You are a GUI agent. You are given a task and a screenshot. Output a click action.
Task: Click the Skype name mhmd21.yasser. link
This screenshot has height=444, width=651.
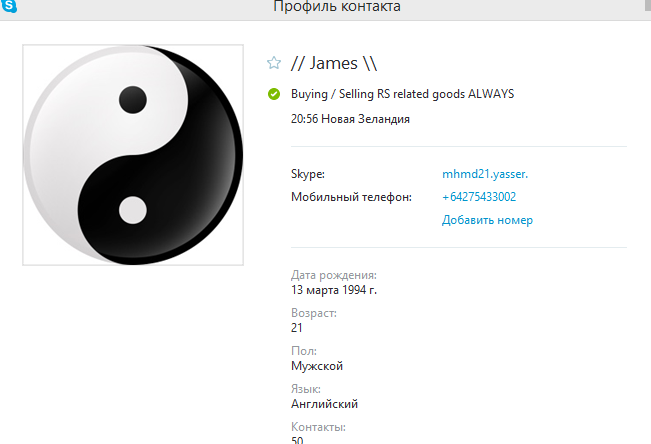tap(485, 174)
